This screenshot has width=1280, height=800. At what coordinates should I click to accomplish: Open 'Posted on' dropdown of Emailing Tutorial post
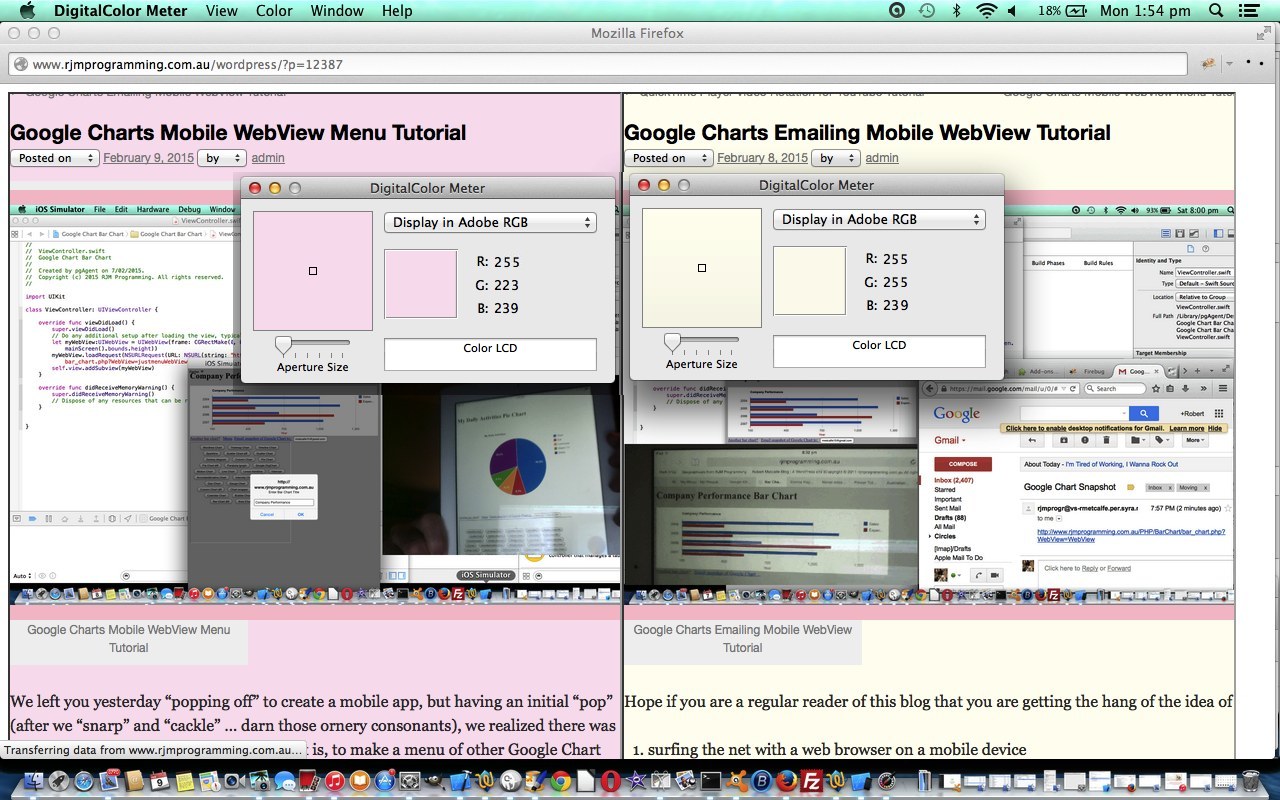pyautogui.click(x=669, y=158)
